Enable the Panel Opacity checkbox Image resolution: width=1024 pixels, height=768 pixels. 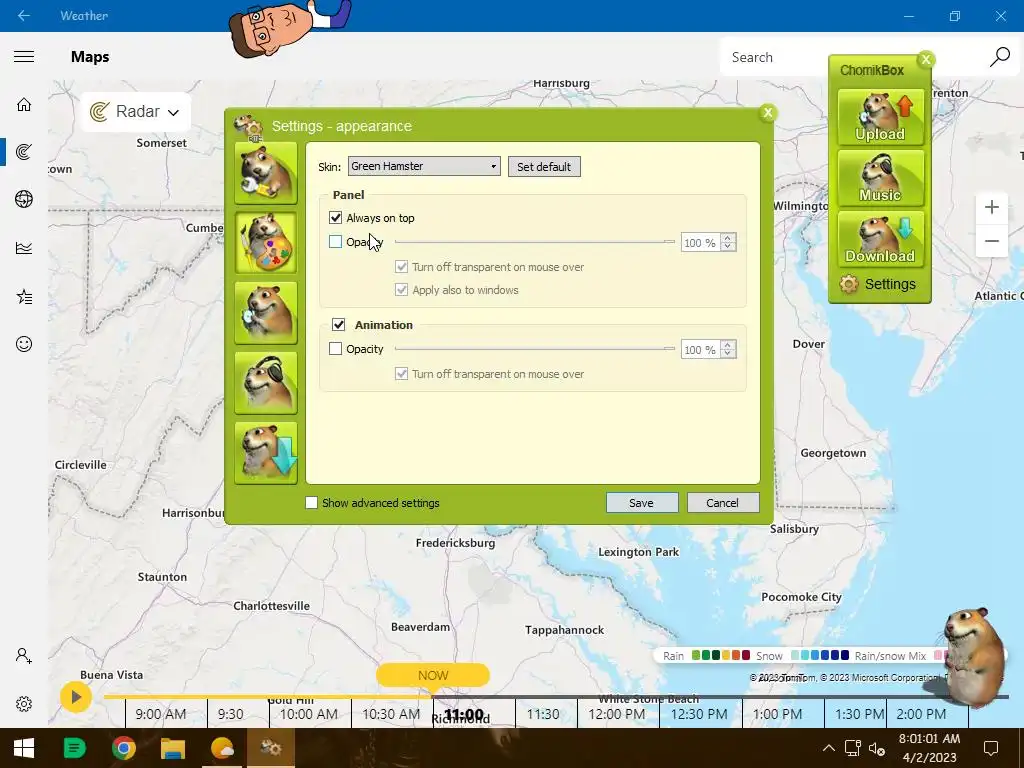click(336, 242)
